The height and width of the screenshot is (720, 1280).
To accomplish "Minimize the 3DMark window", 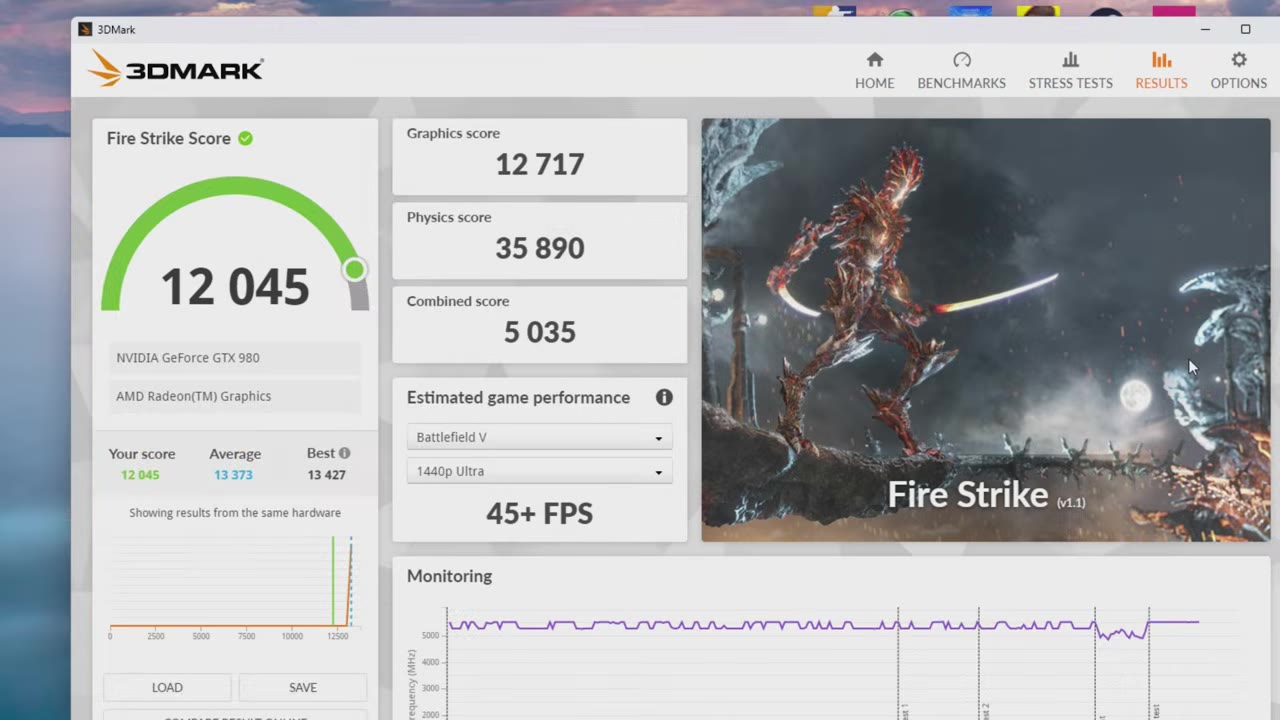I will (1205, 29).
